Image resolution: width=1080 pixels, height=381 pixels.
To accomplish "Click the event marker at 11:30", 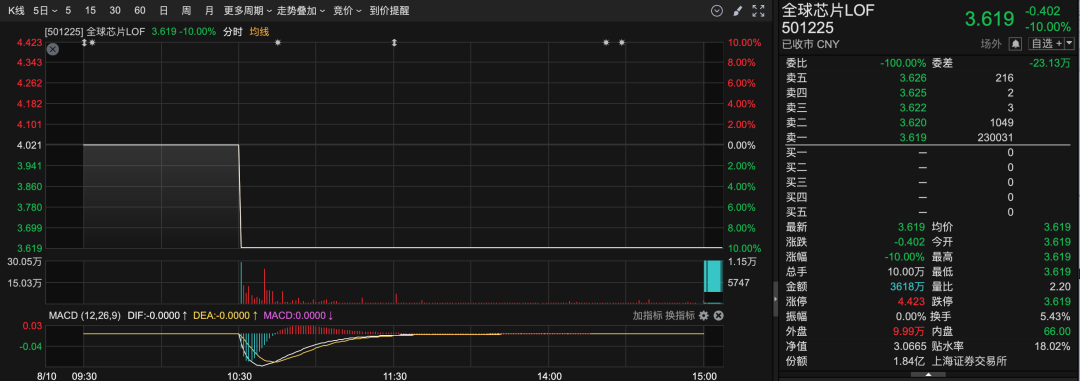I will [x=394, y=43].
